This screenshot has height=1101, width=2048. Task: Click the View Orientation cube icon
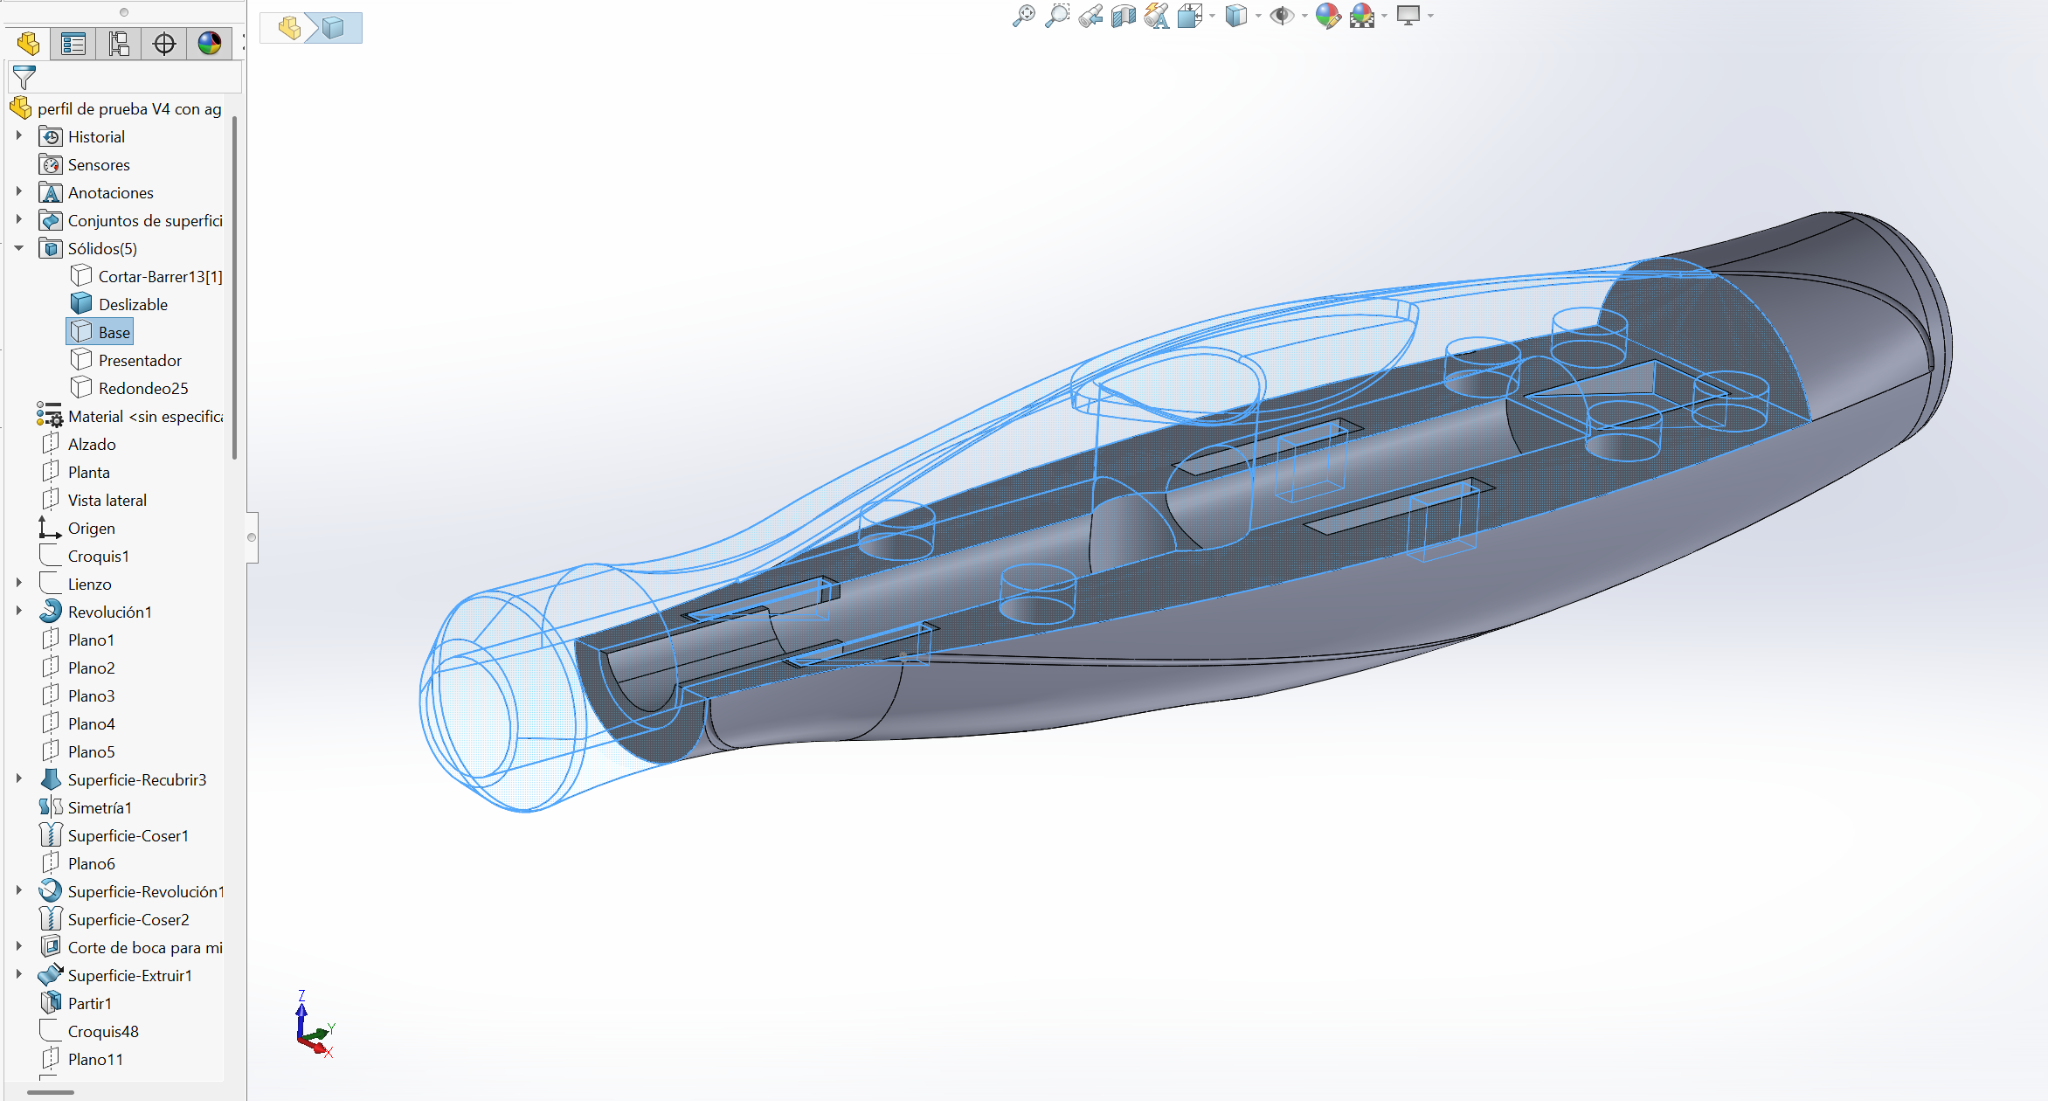pyautogui.click(x=1190, y=16)
